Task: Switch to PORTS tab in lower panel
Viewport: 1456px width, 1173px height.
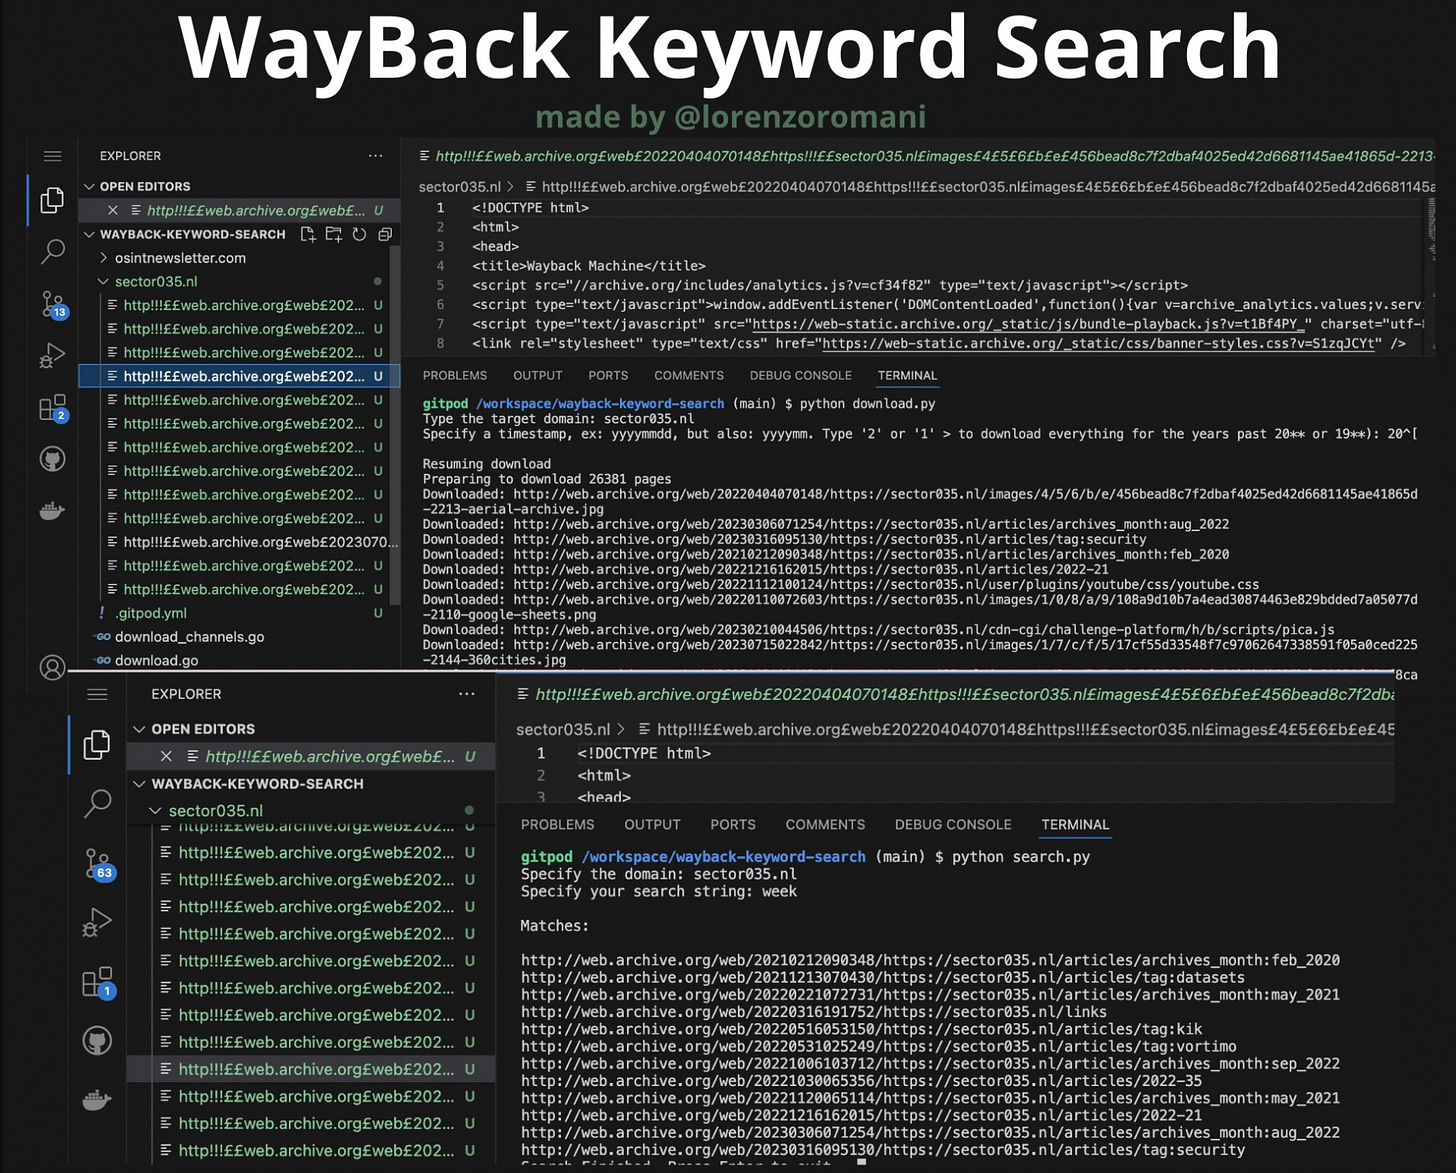Action: click(733, 825)
